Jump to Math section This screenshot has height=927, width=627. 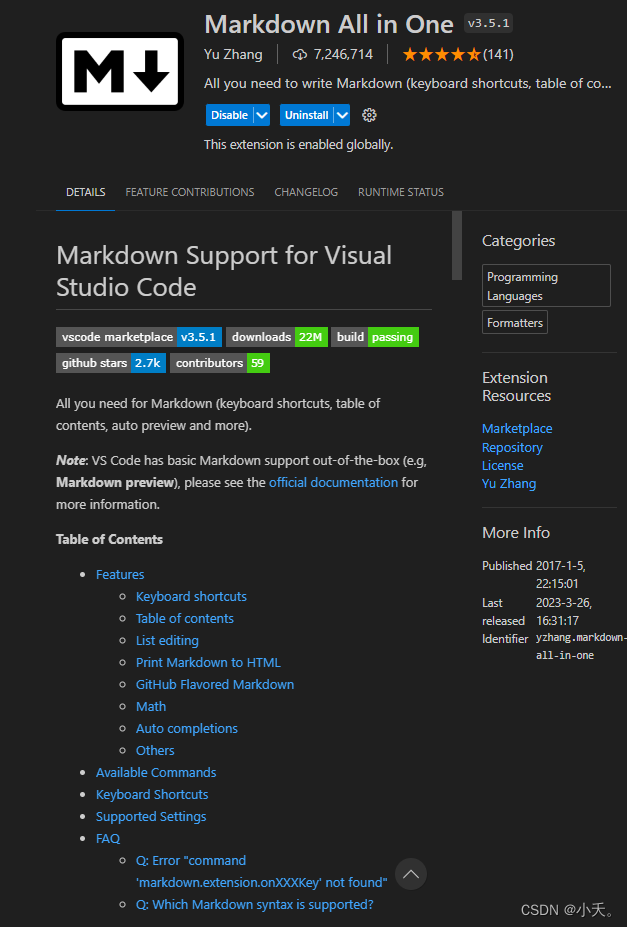pyautogui.click(x=151, y=706)
